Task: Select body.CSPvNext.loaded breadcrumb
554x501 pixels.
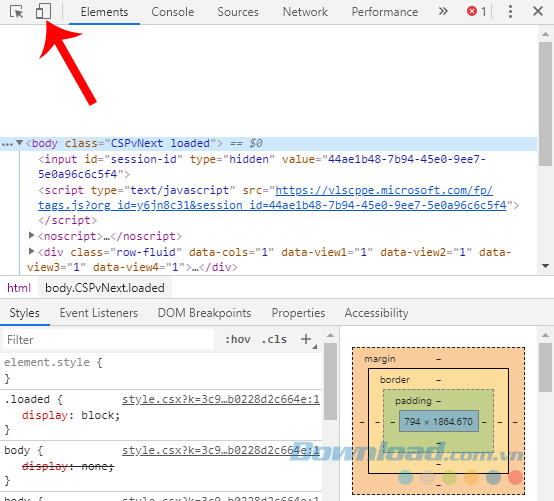Action: (x=105, y=288)
